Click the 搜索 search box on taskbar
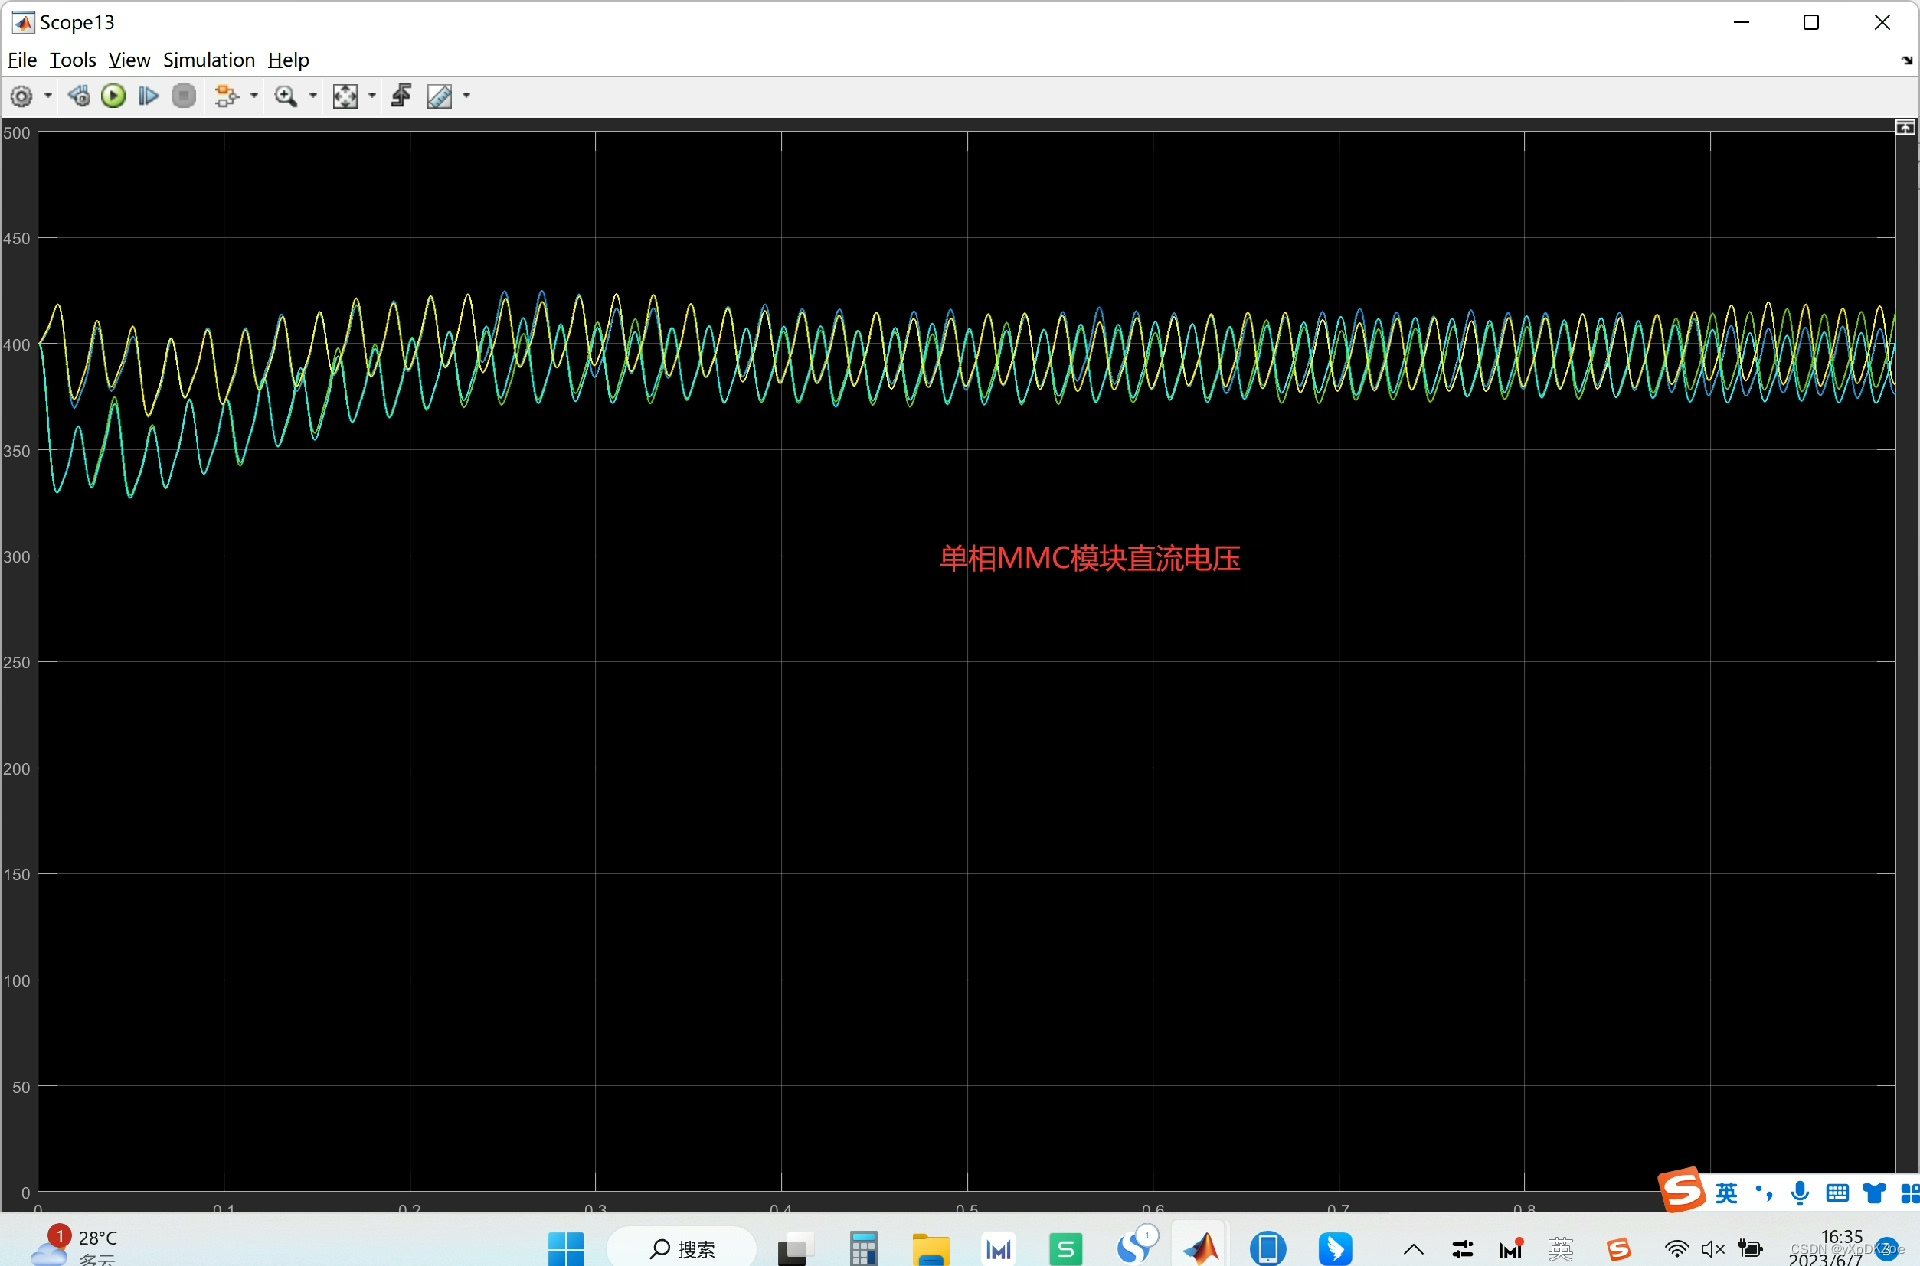 (x=683, y=1248)
